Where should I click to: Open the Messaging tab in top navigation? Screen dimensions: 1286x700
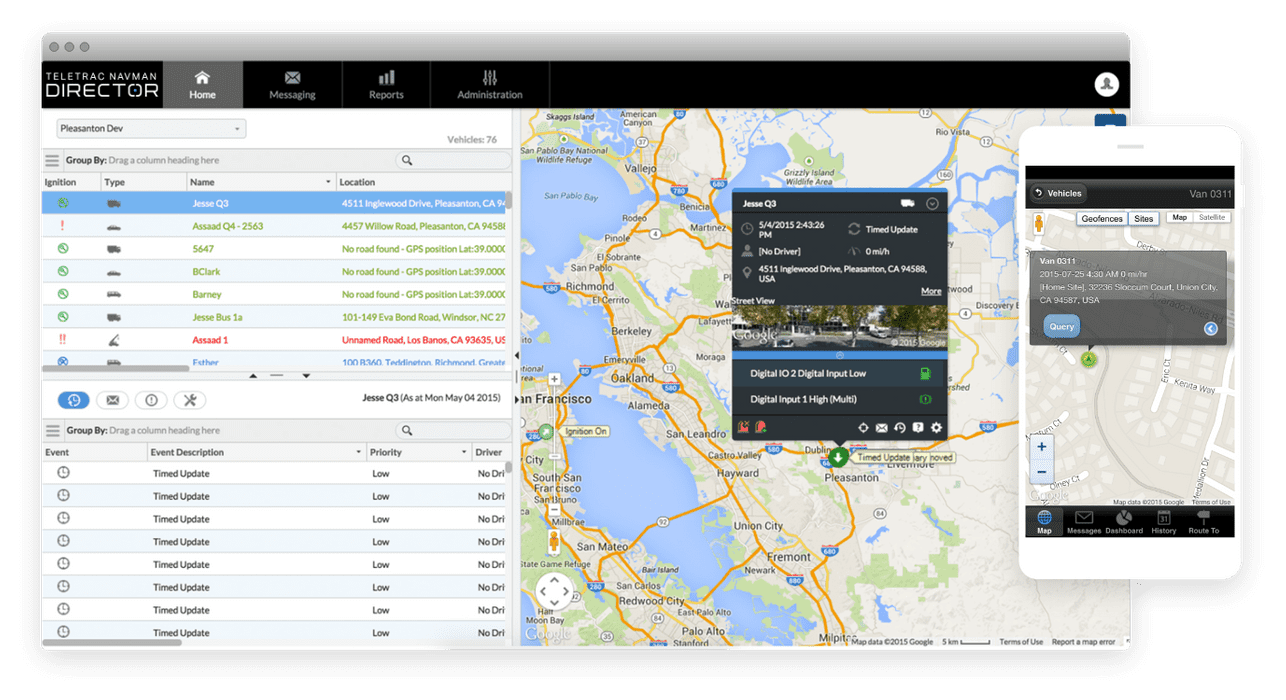[292, 85]
